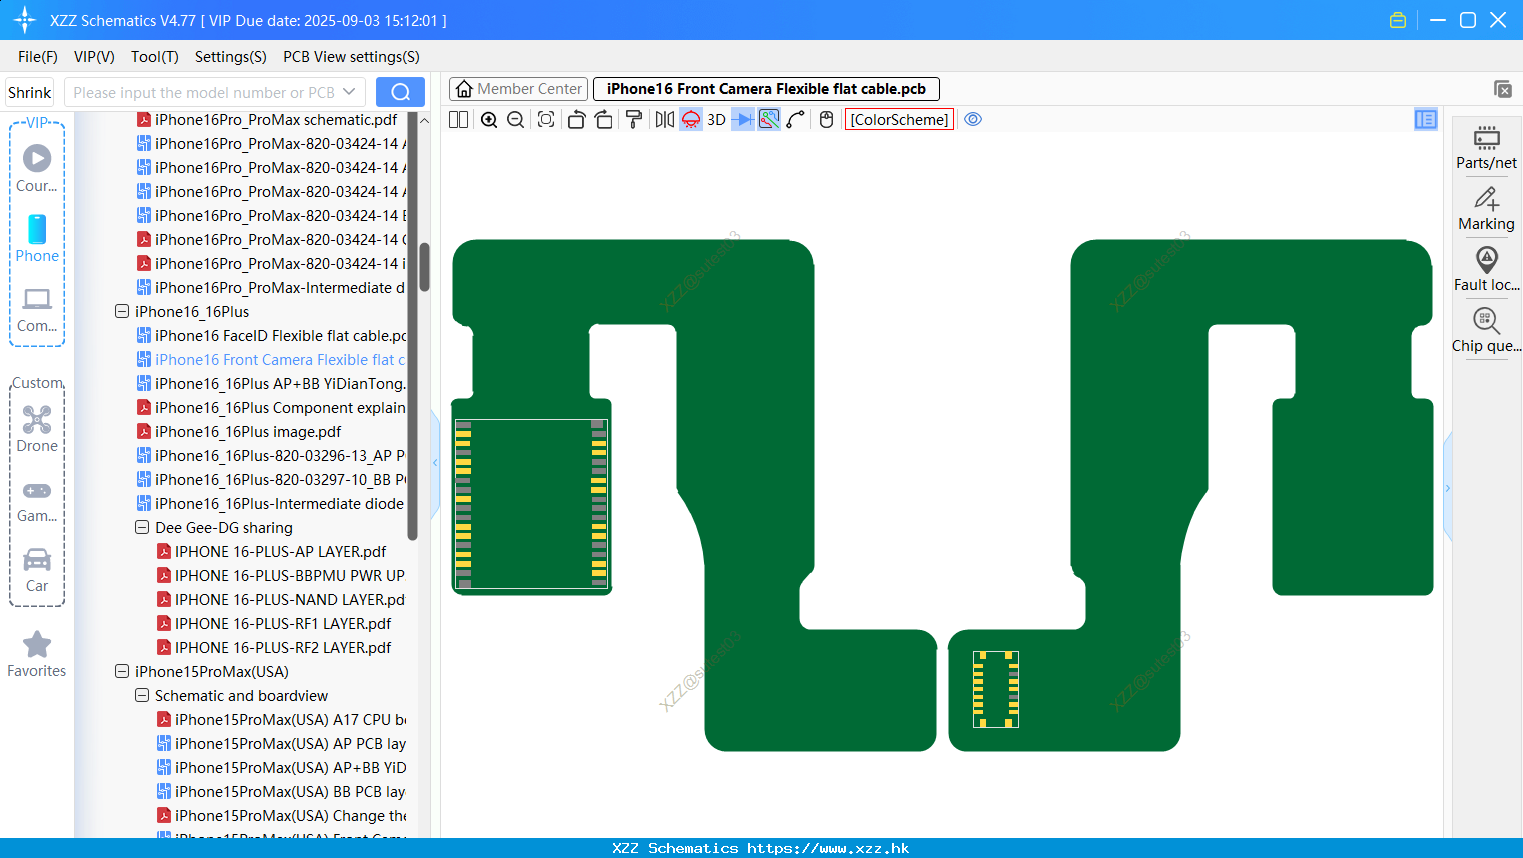The height and width of the screenshot is (858, 1523).
Task: Collapse the iPhone16_16Plus tree node
Action: [x=122, y=312]
